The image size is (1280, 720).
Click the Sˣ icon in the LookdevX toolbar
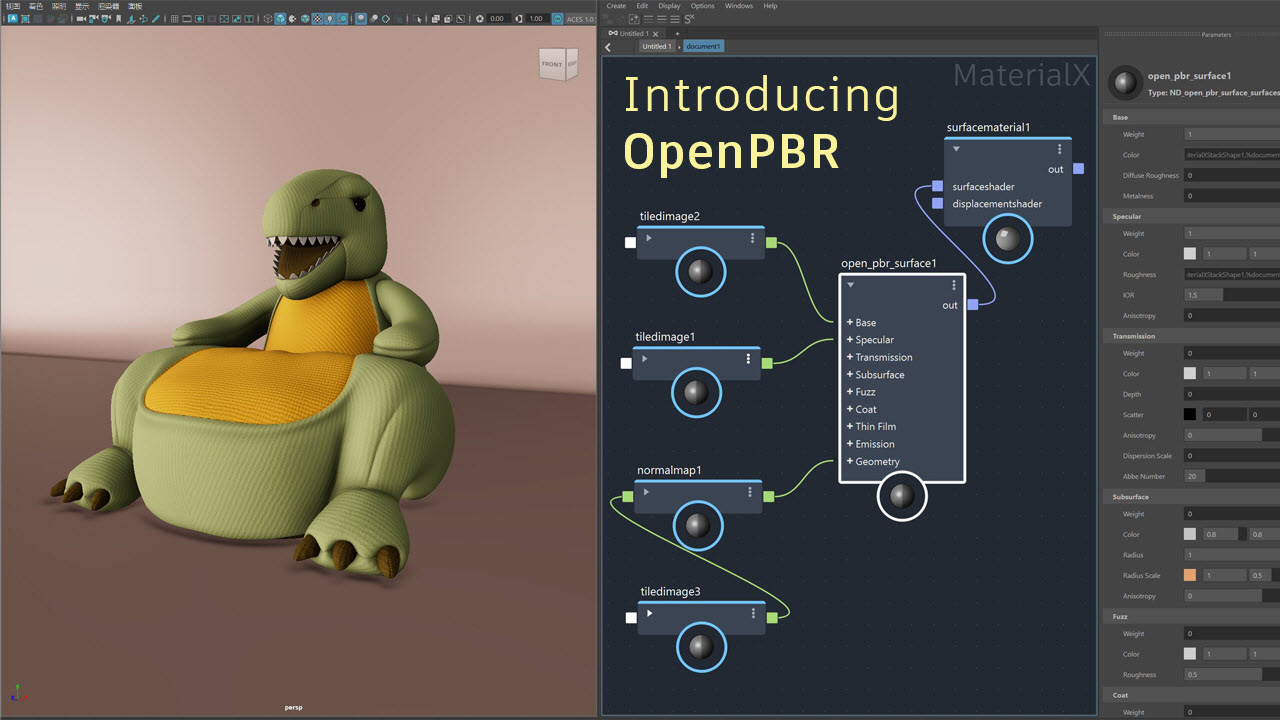(x=688, y=17)
